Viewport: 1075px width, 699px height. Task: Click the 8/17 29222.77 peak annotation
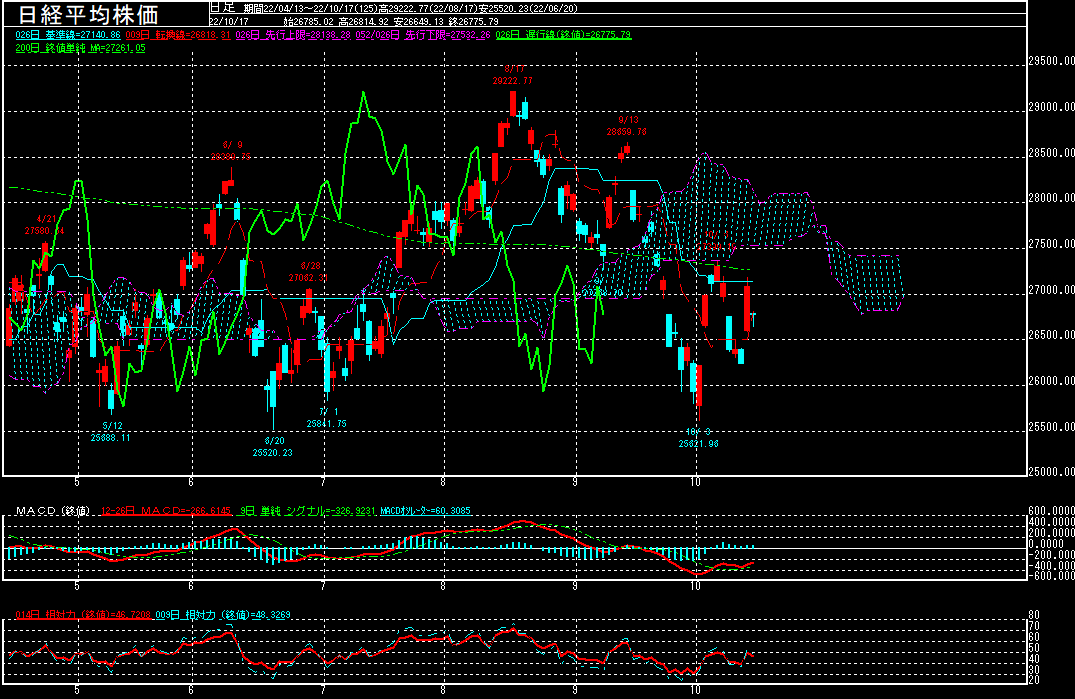tap(513, 75)
